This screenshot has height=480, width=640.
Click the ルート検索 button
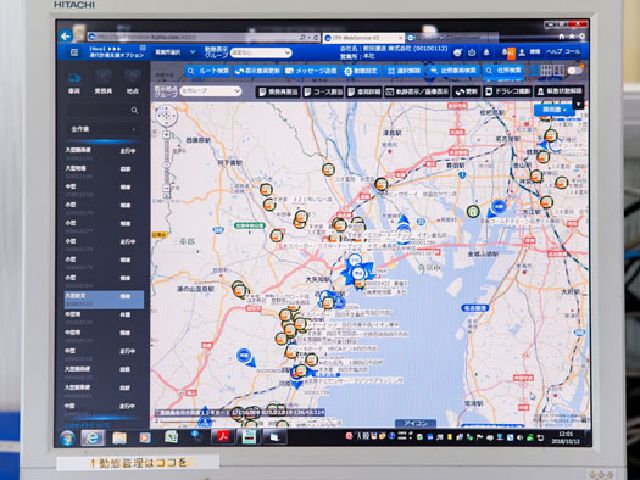click(208, 71)
